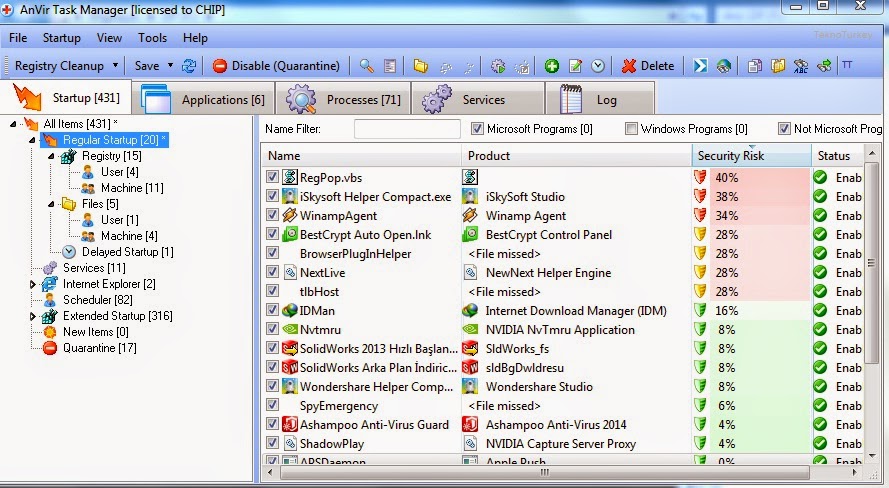Click the green plus add icon

pos(551,66)
